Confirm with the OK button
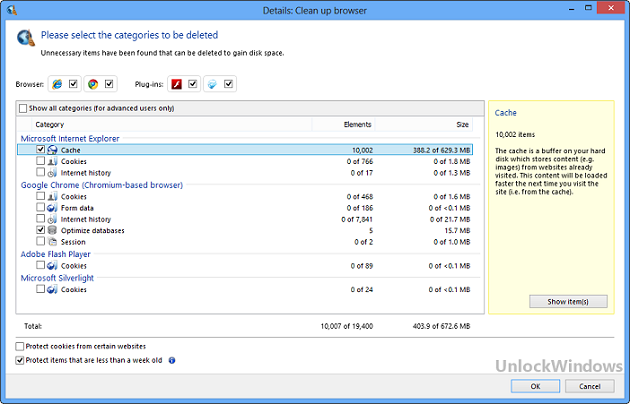 click(x=535, y=386)
